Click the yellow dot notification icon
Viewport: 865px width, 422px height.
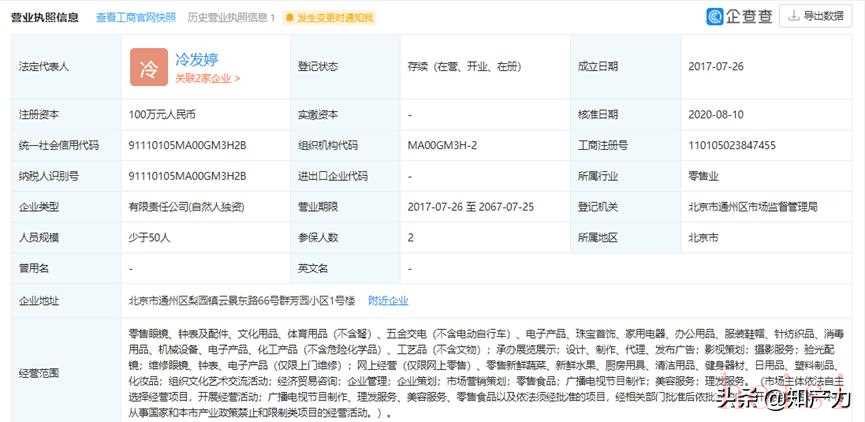(x=290, y=18)
